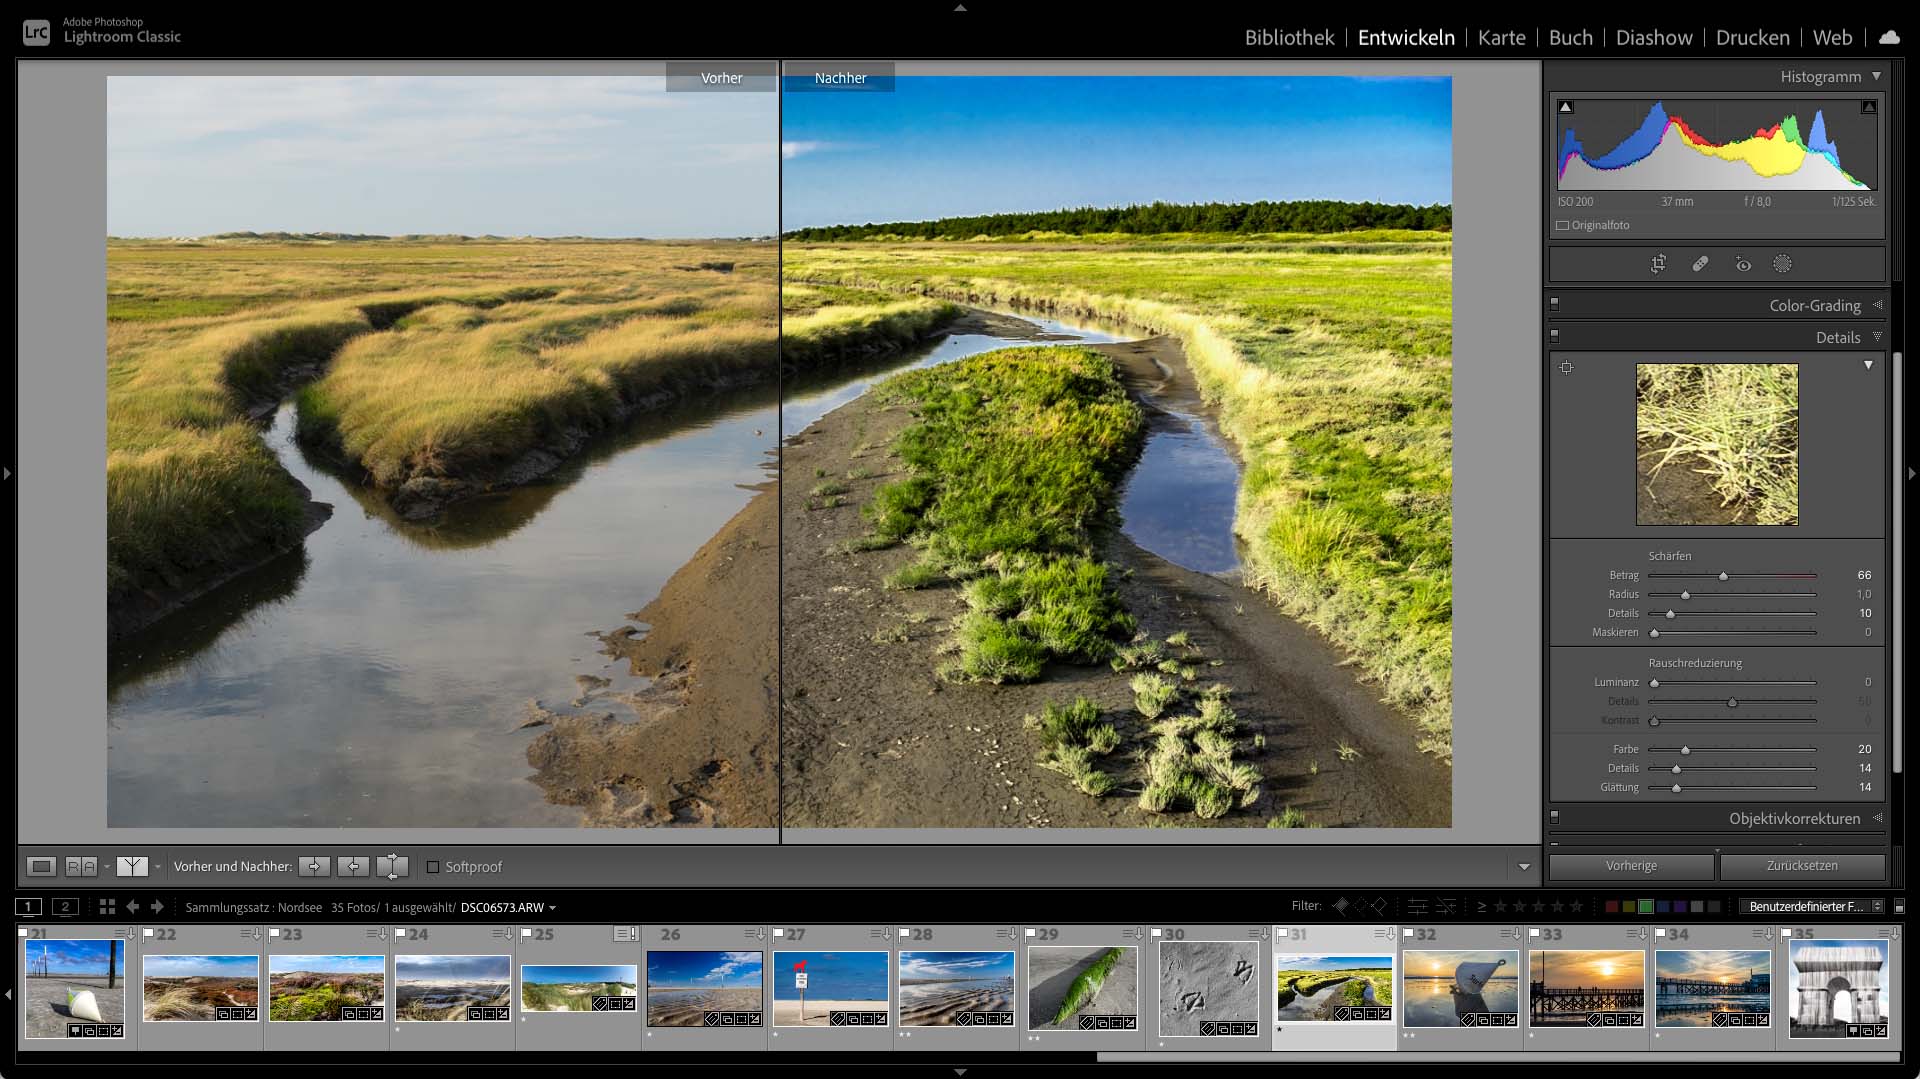
Task: Enable the Softproof checkbox
Action: point(433,867)
